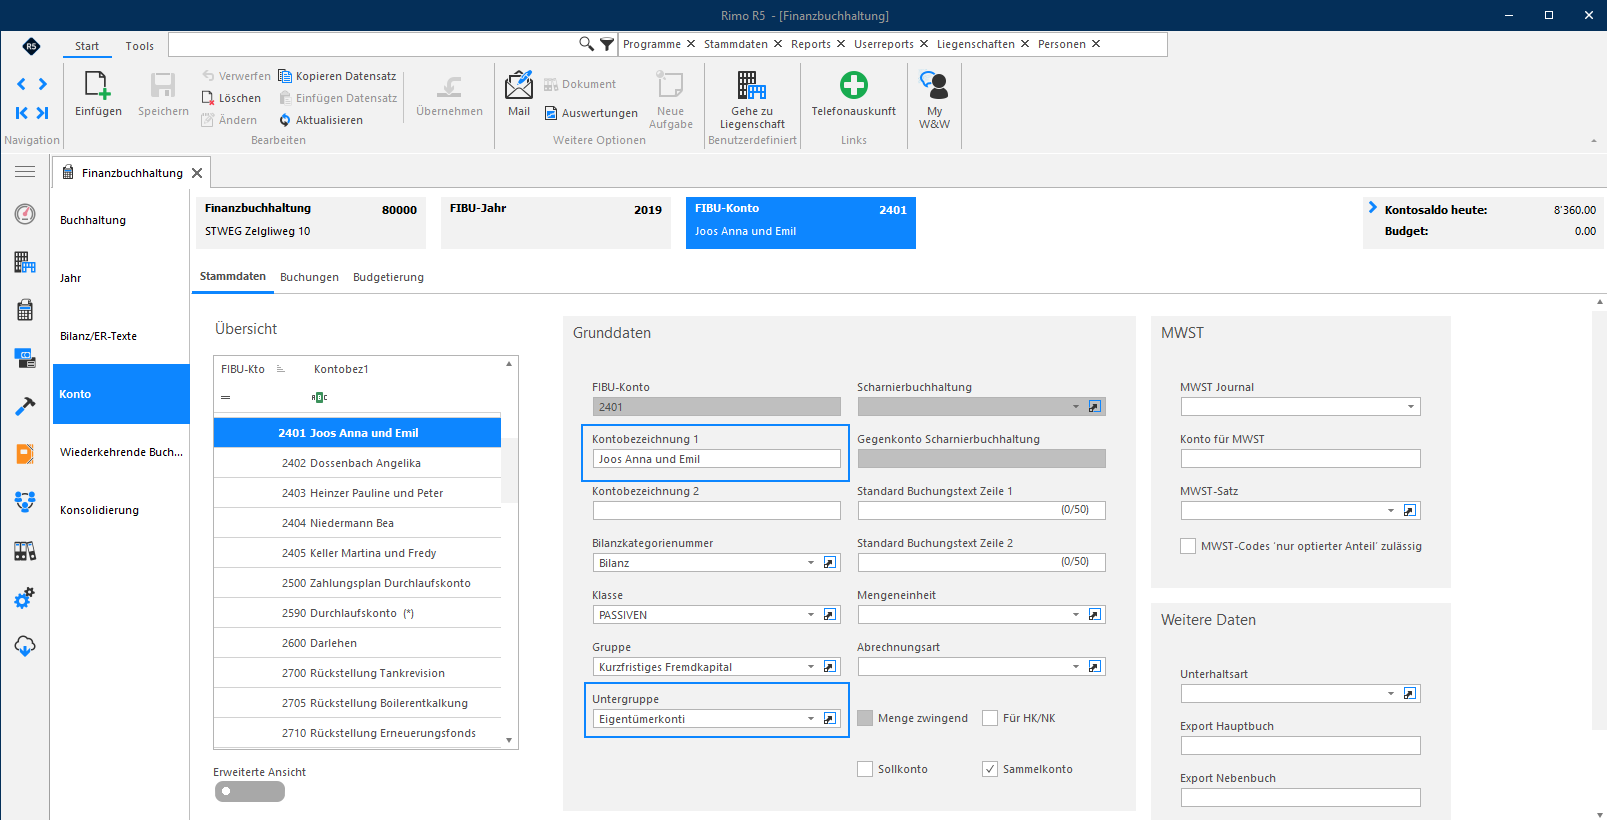
Task: Enable MWST-Codes 'nur optierter Anteil' checkbox
Action: click(1188, 546)
